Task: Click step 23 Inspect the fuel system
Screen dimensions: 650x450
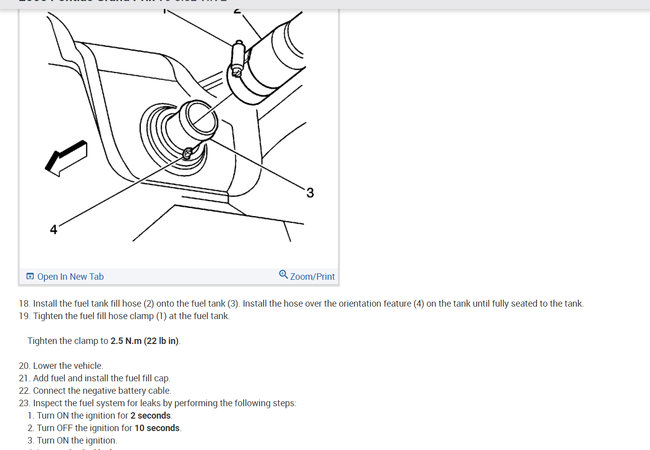Action: pyautogui.click(x=157, y=403)
